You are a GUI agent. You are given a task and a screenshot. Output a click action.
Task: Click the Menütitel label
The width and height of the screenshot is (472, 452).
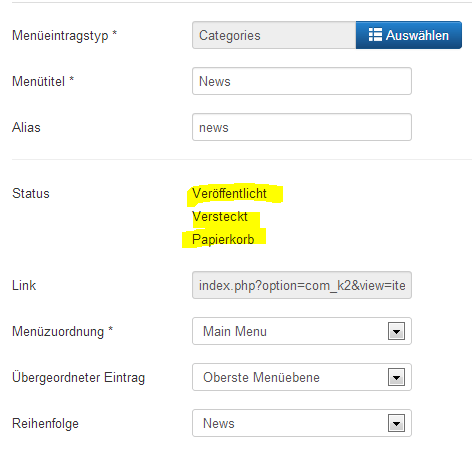pos(43,81)
